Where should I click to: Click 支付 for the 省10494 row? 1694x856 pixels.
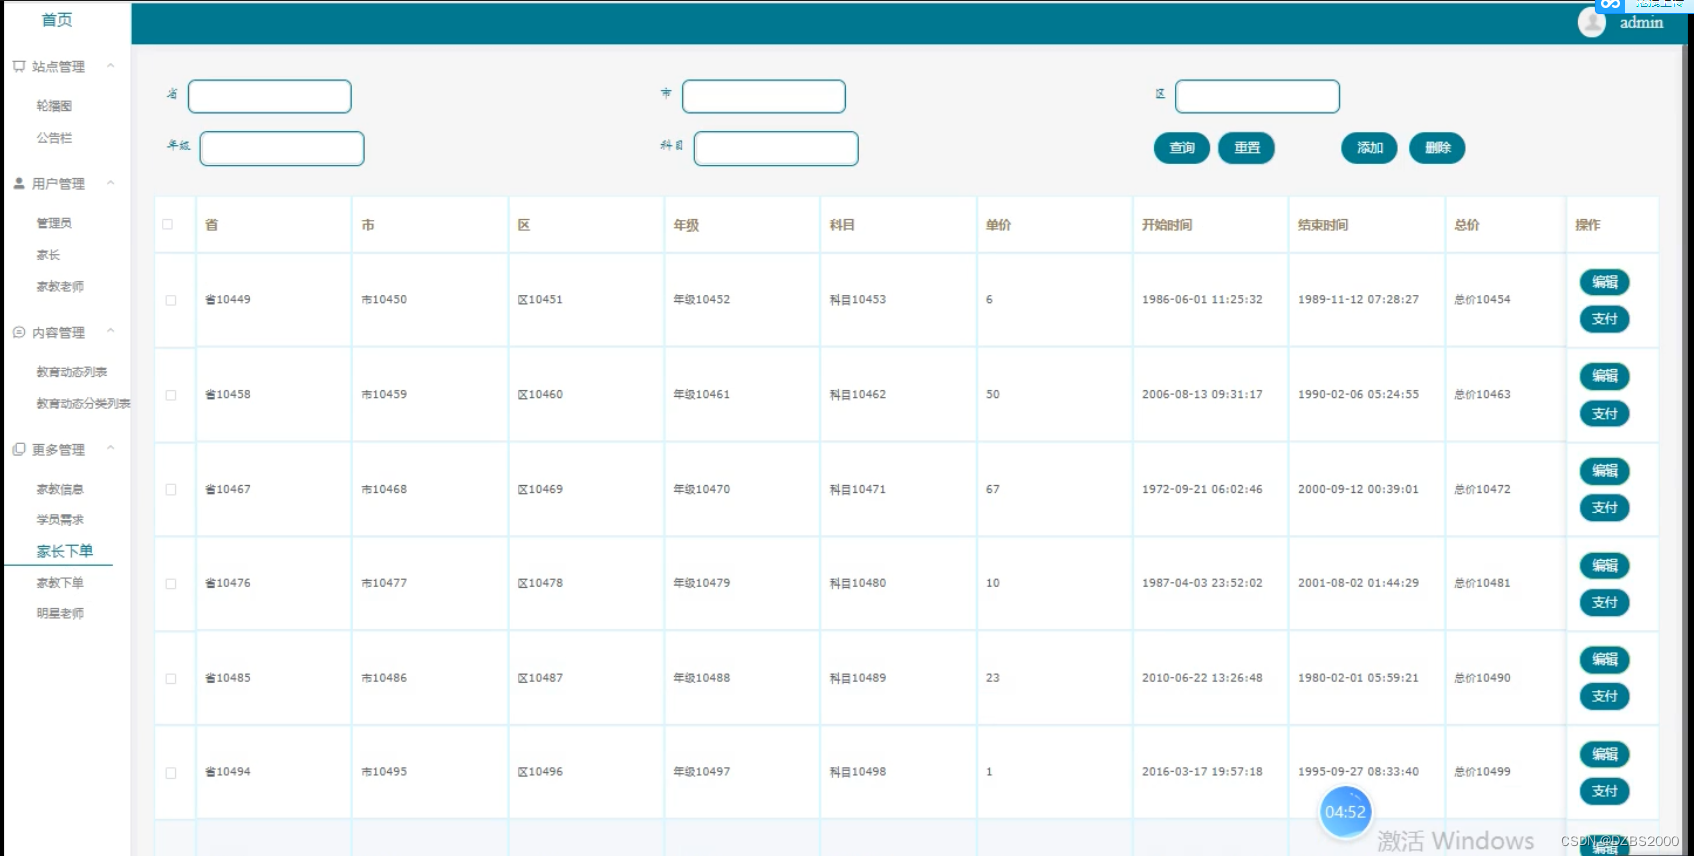coord(1605,791)
